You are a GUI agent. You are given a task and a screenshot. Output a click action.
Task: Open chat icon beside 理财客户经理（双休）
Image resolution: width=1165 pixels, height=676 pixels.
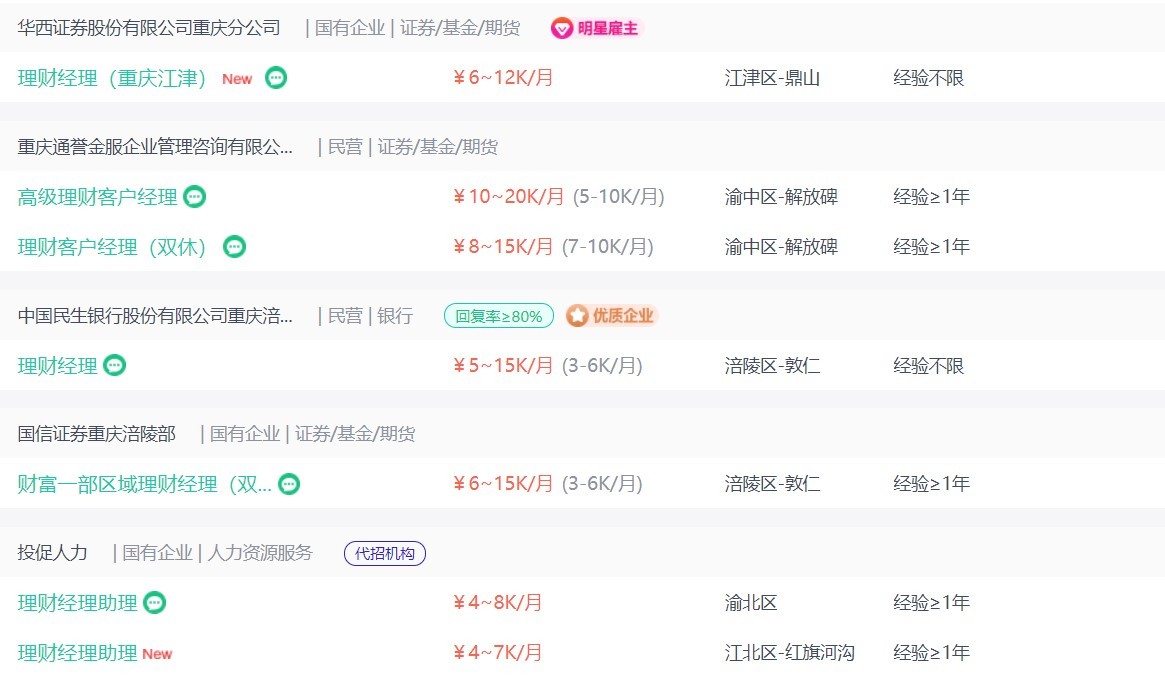click(x=234, y=247)
